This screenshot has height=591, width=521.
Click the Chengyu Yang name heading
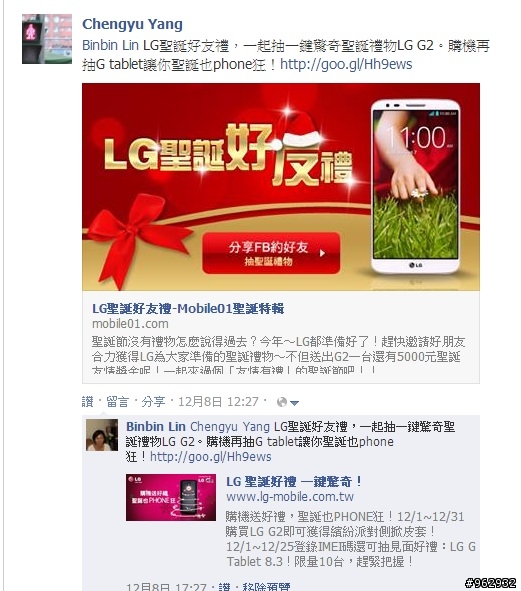(132, 24)
